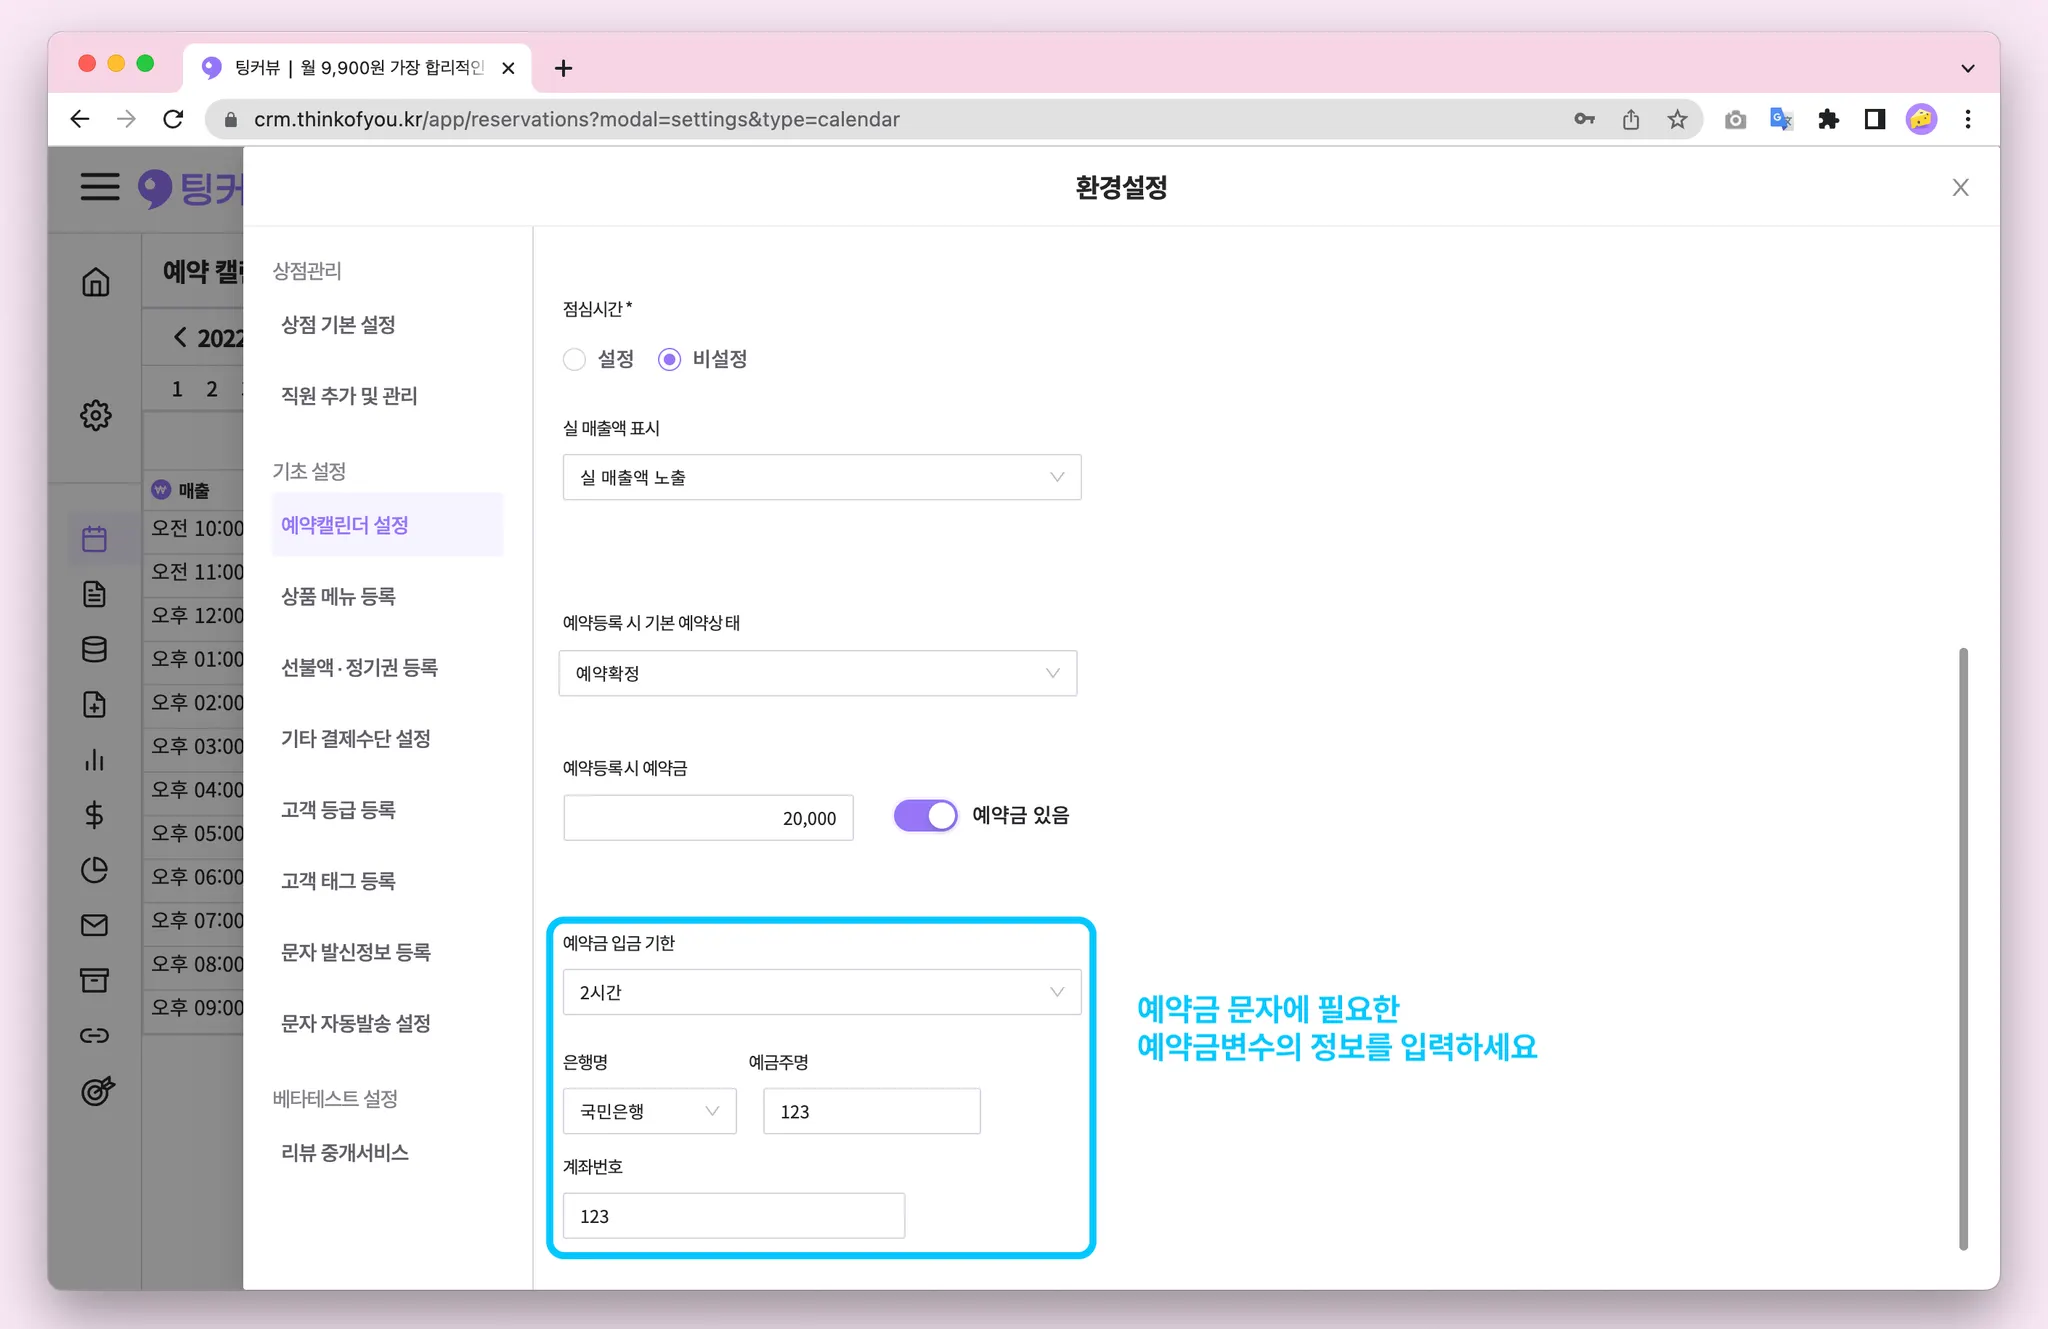Open the gear settings icon in sidebar
The image size is (2048, 1329).
[x=95, y=415]
